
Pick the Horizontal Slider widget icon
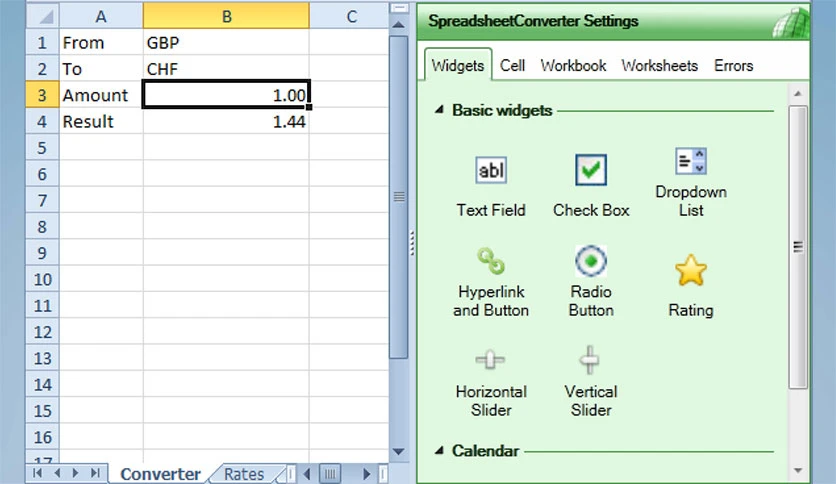(x=491, y=360)
